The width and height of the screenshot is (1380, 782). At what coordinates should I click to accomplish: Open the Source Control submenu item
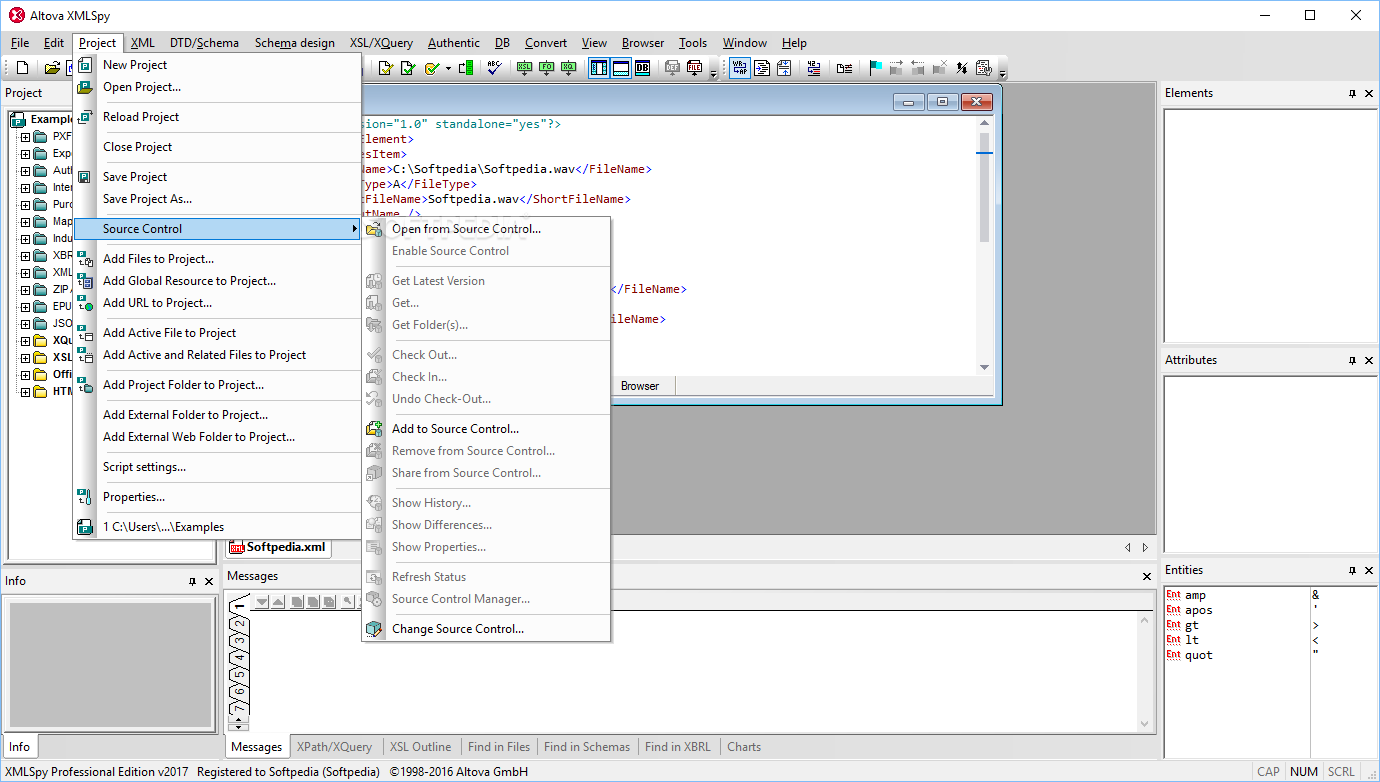coord(217,229)
